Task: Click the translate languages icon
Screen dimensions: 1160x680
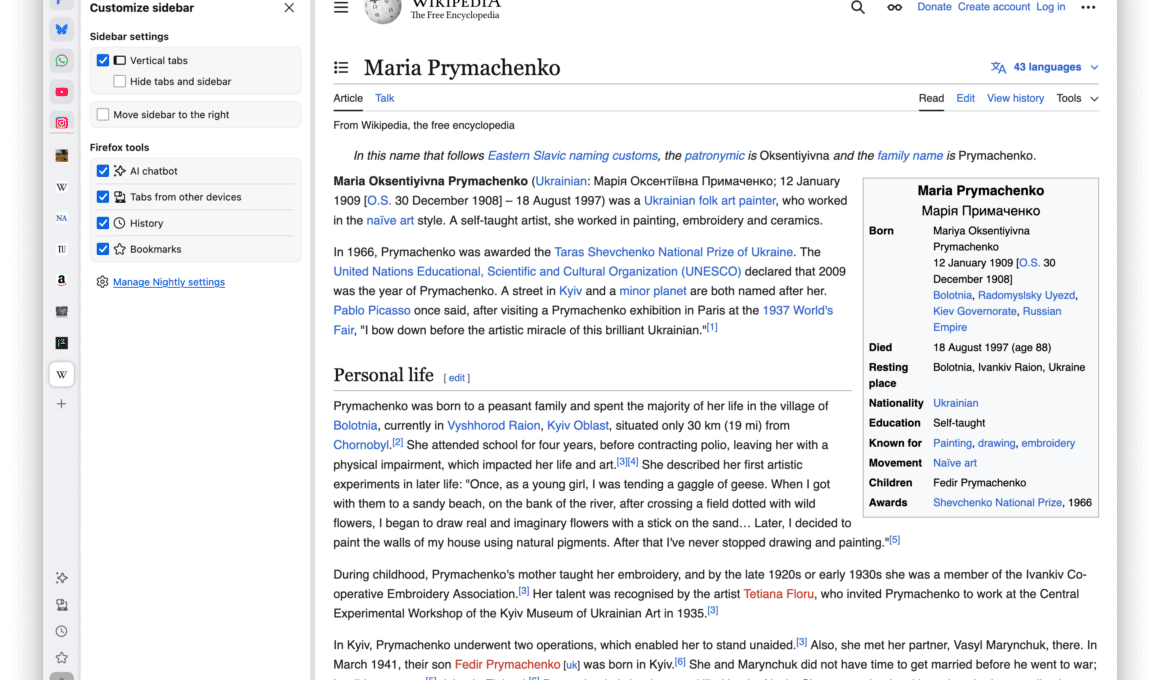Action: click(x=998, y=67)
